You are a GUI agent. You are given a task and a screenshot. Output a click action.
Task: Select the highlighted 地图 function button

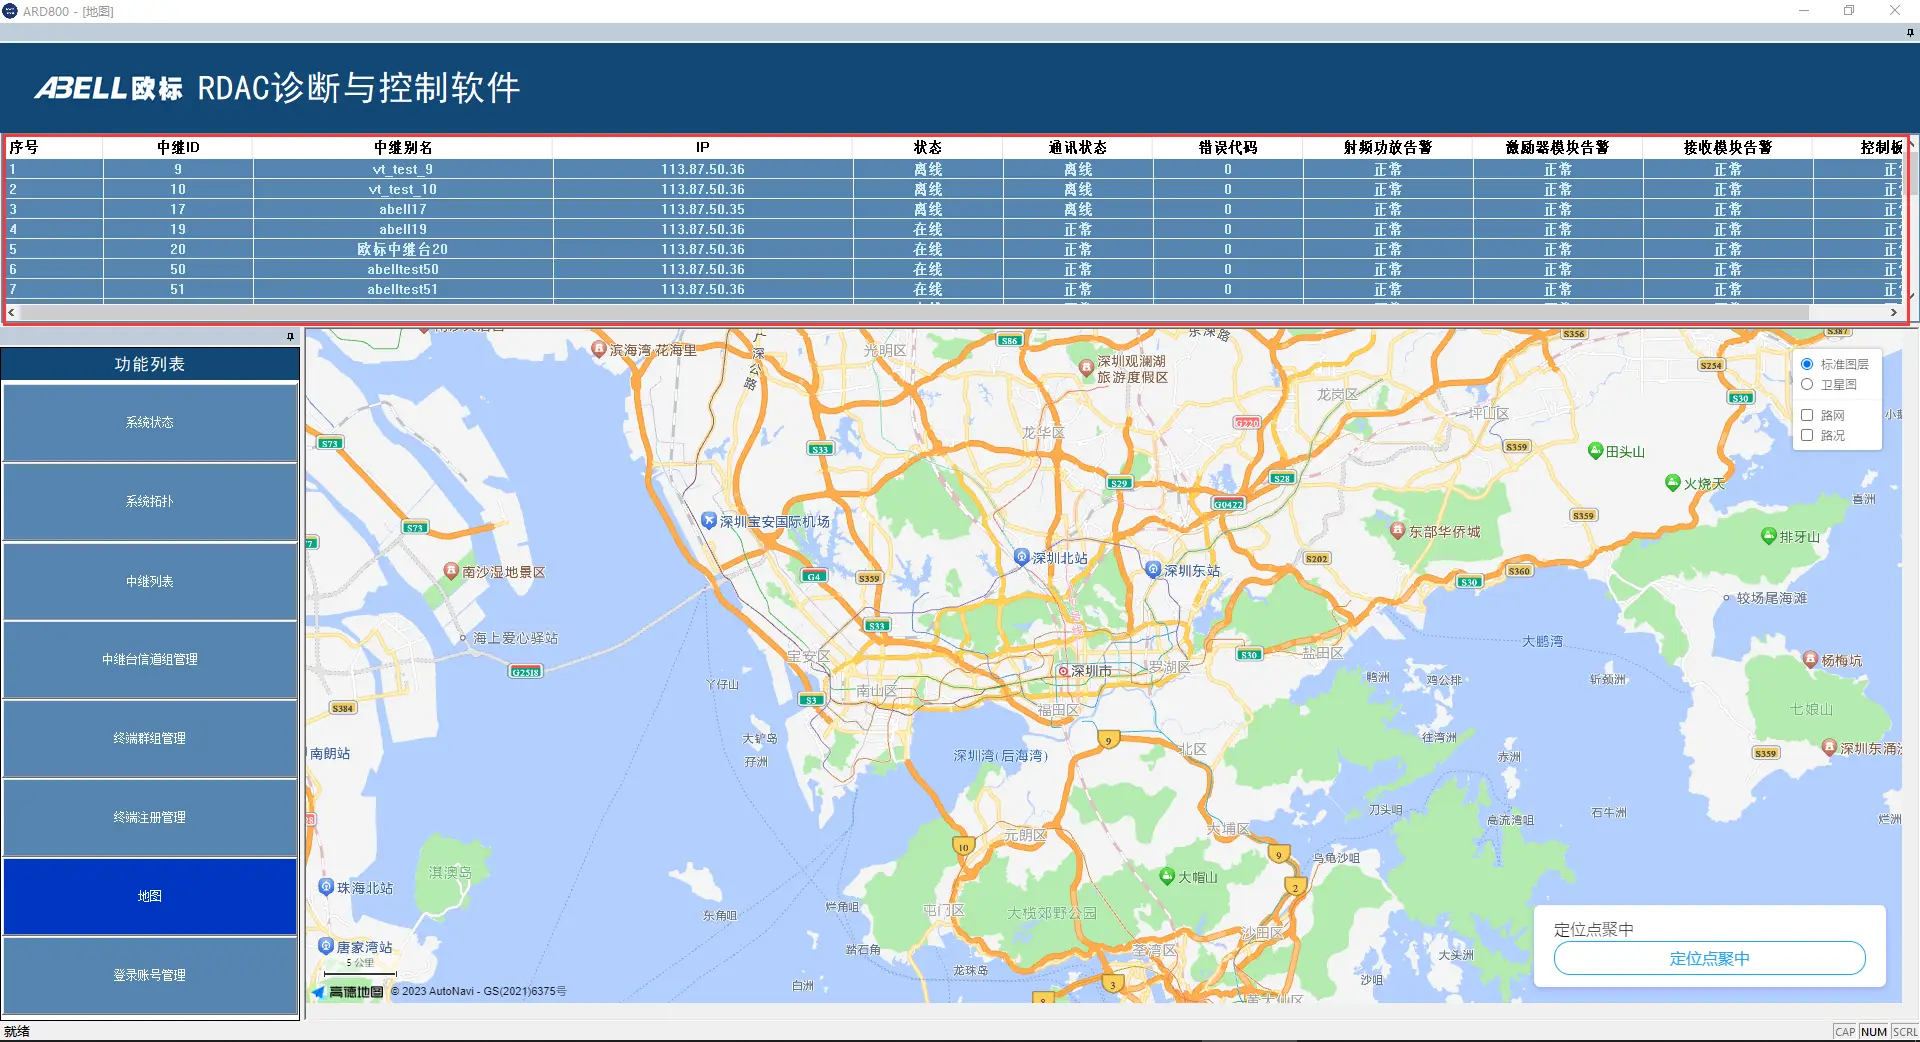[150, 896]
